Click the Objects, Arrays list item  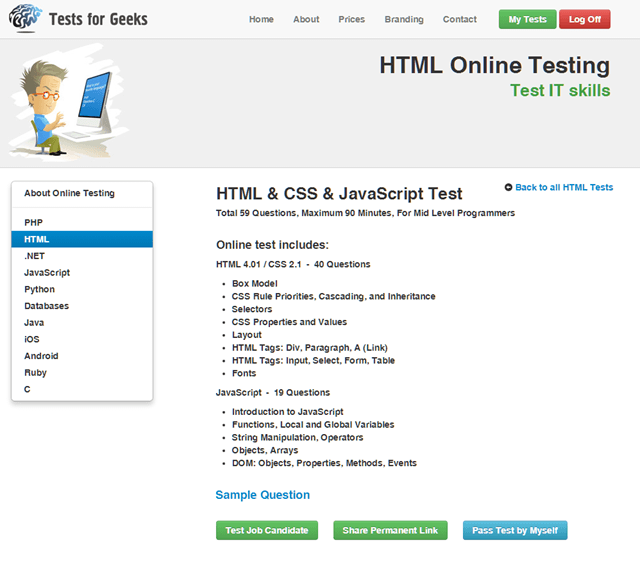[x=265, y=450]
